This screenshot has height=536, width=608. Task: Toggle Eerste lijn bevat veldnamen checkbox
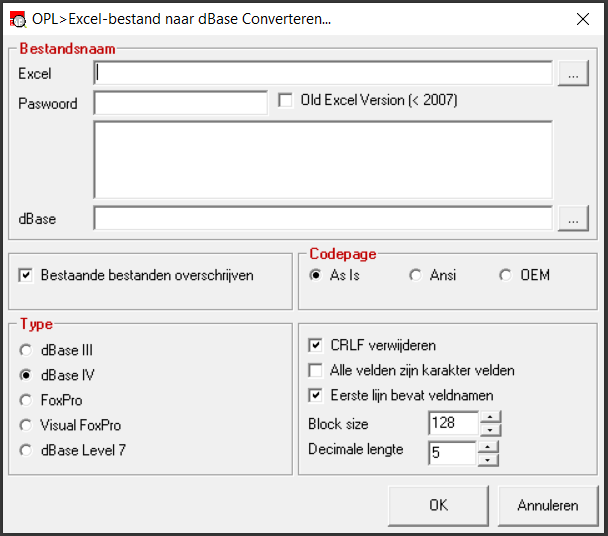(315, 396)
